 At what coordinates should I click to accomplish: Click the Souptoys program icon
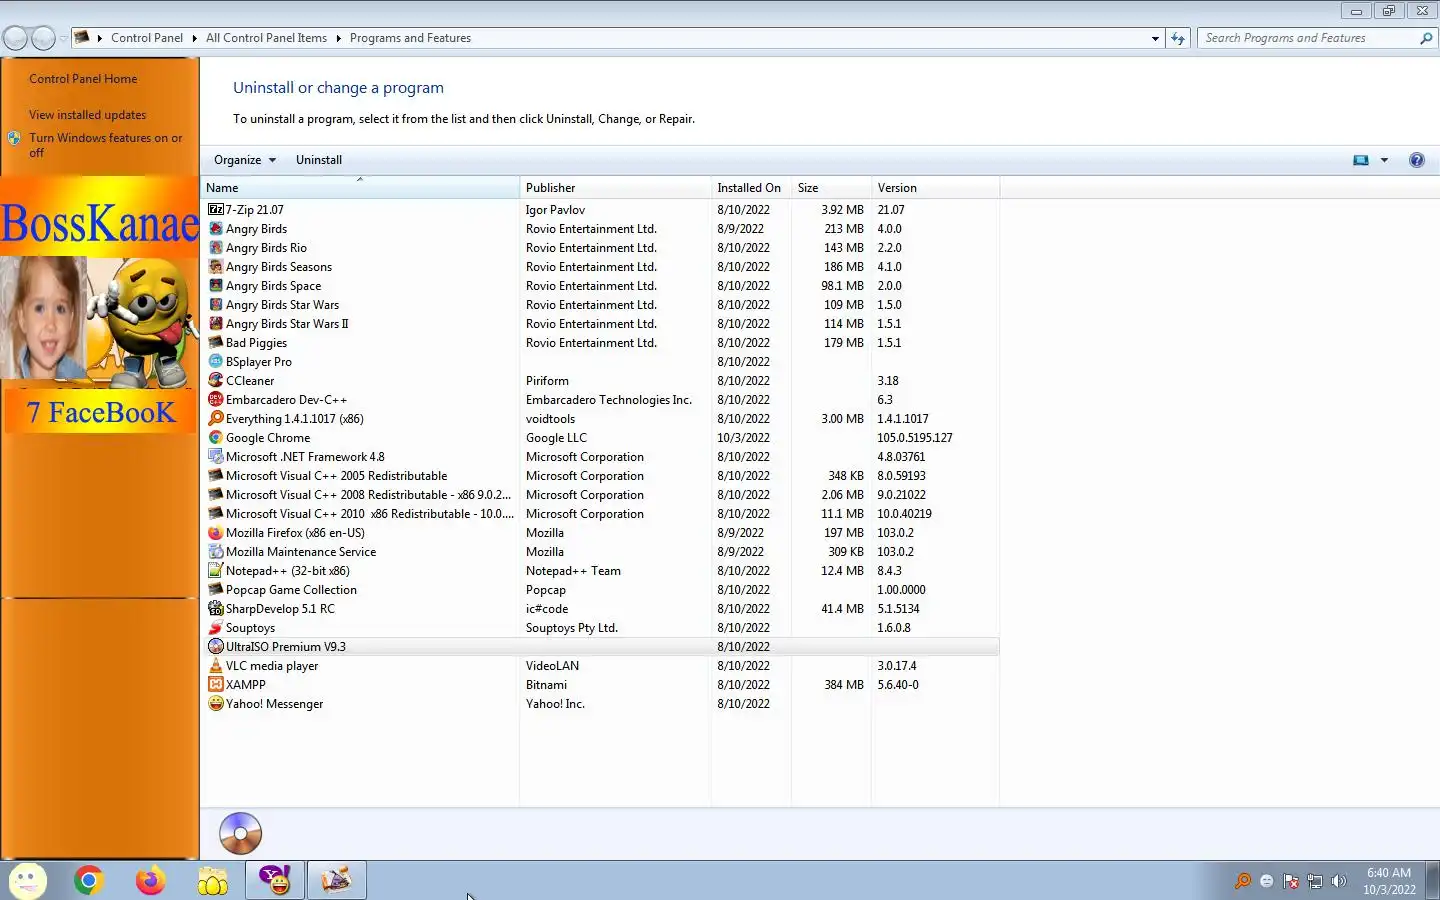[215, 628]
